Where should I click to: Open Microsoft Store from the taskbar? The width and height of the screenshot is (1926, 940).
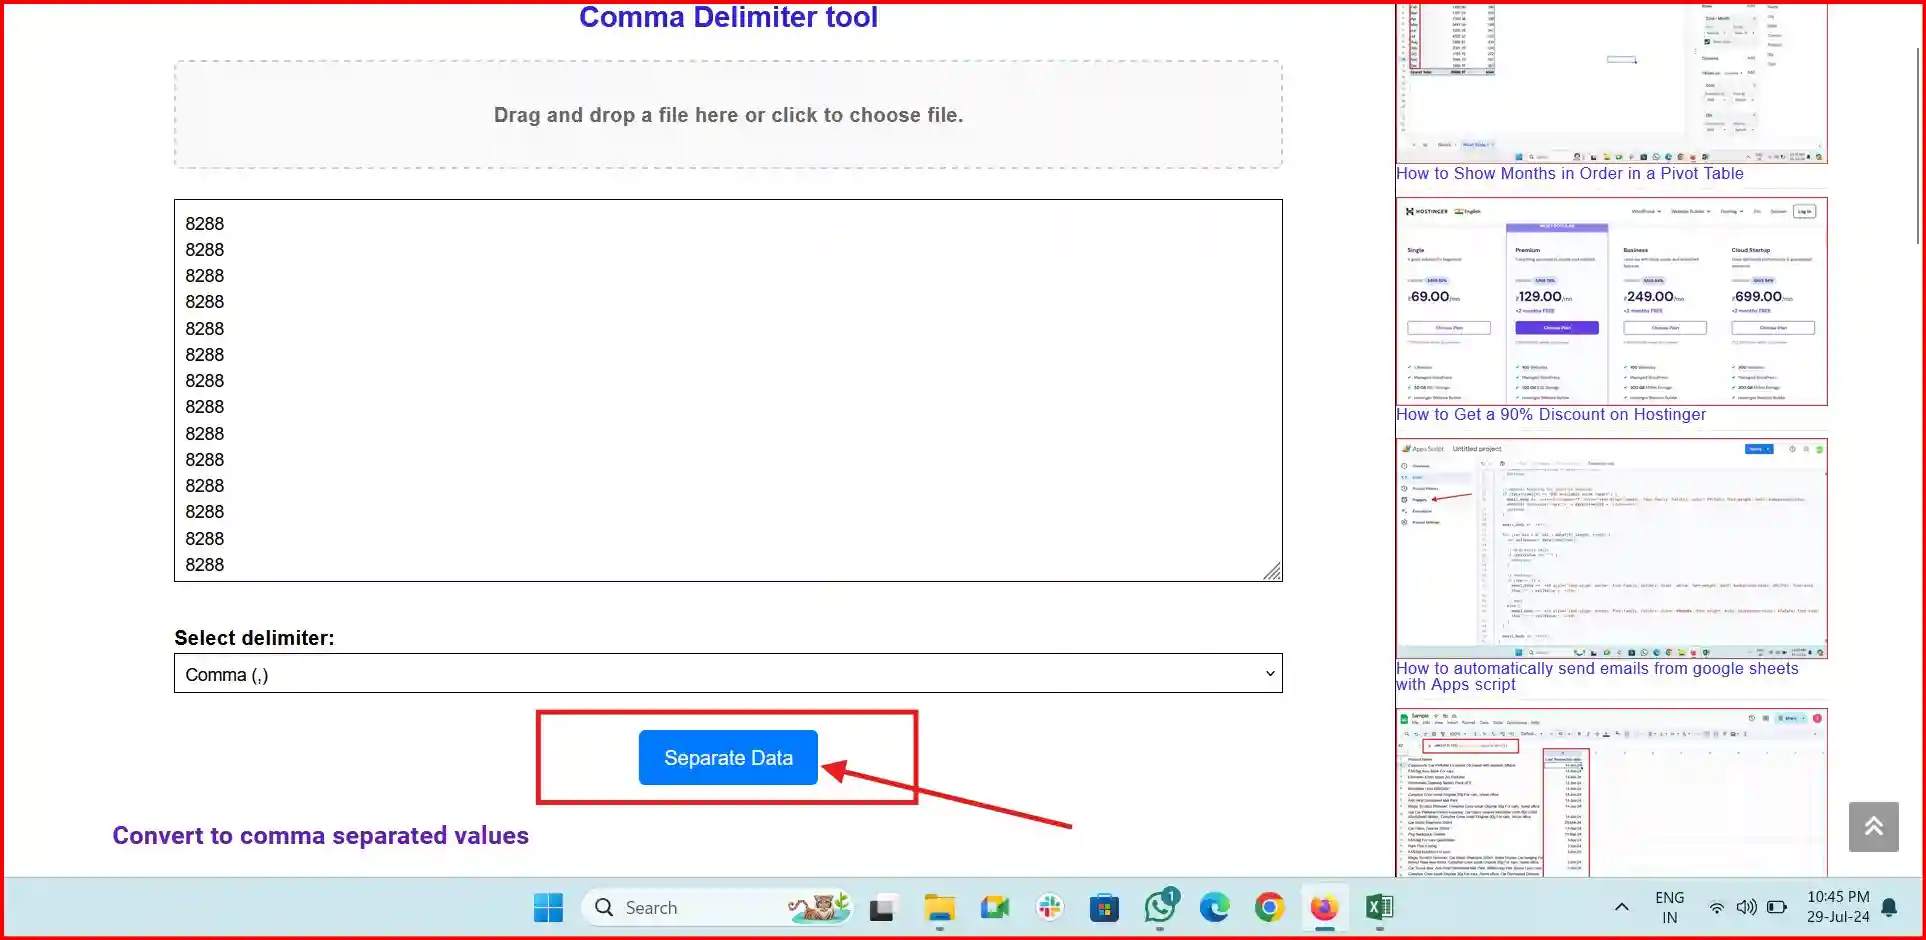1104,908
